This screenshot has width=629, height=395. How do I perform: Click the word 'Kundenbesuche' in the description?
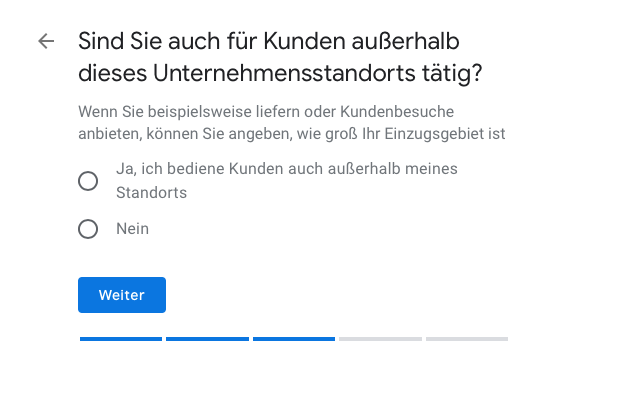coord(397,111)
